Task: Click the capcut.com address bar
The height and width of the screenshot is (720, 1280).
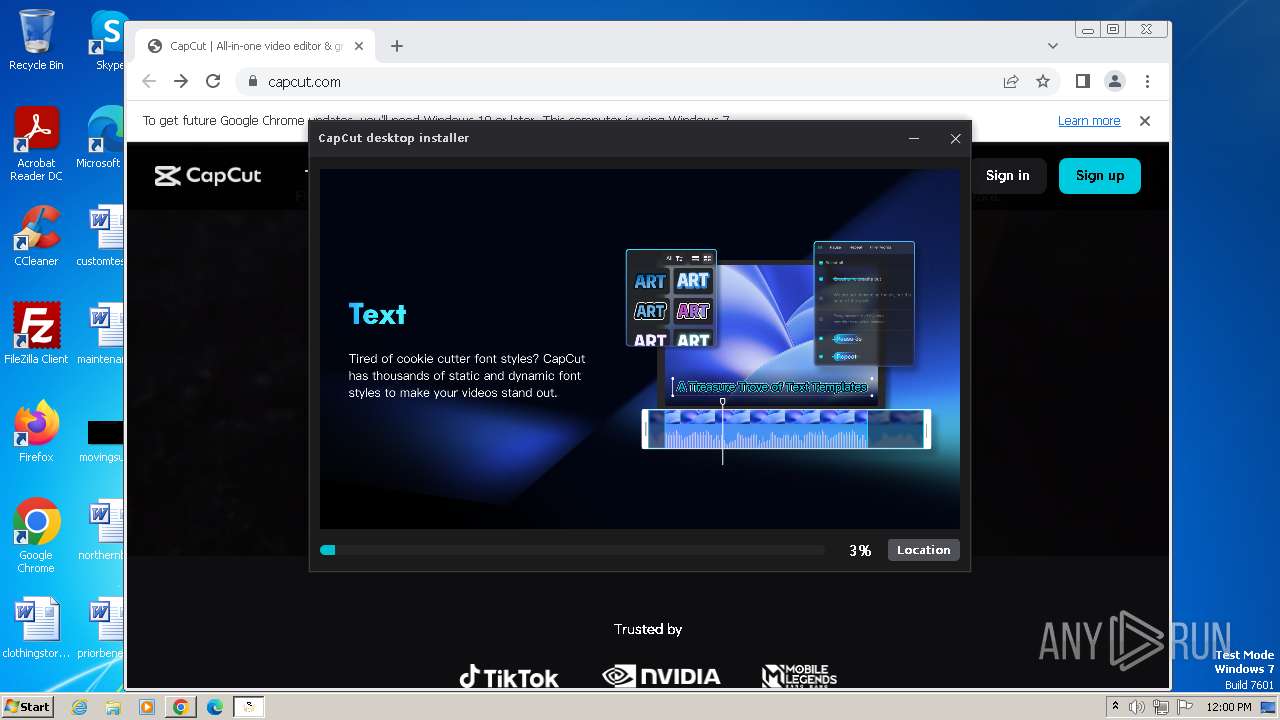Action: pos(620,82)
